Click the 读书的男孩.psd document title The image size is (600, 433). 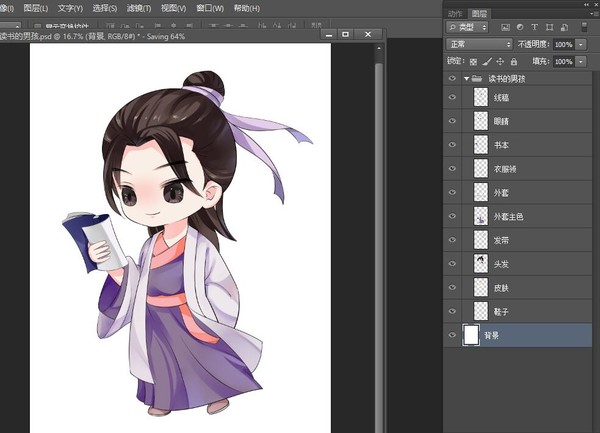click(92, 37)
